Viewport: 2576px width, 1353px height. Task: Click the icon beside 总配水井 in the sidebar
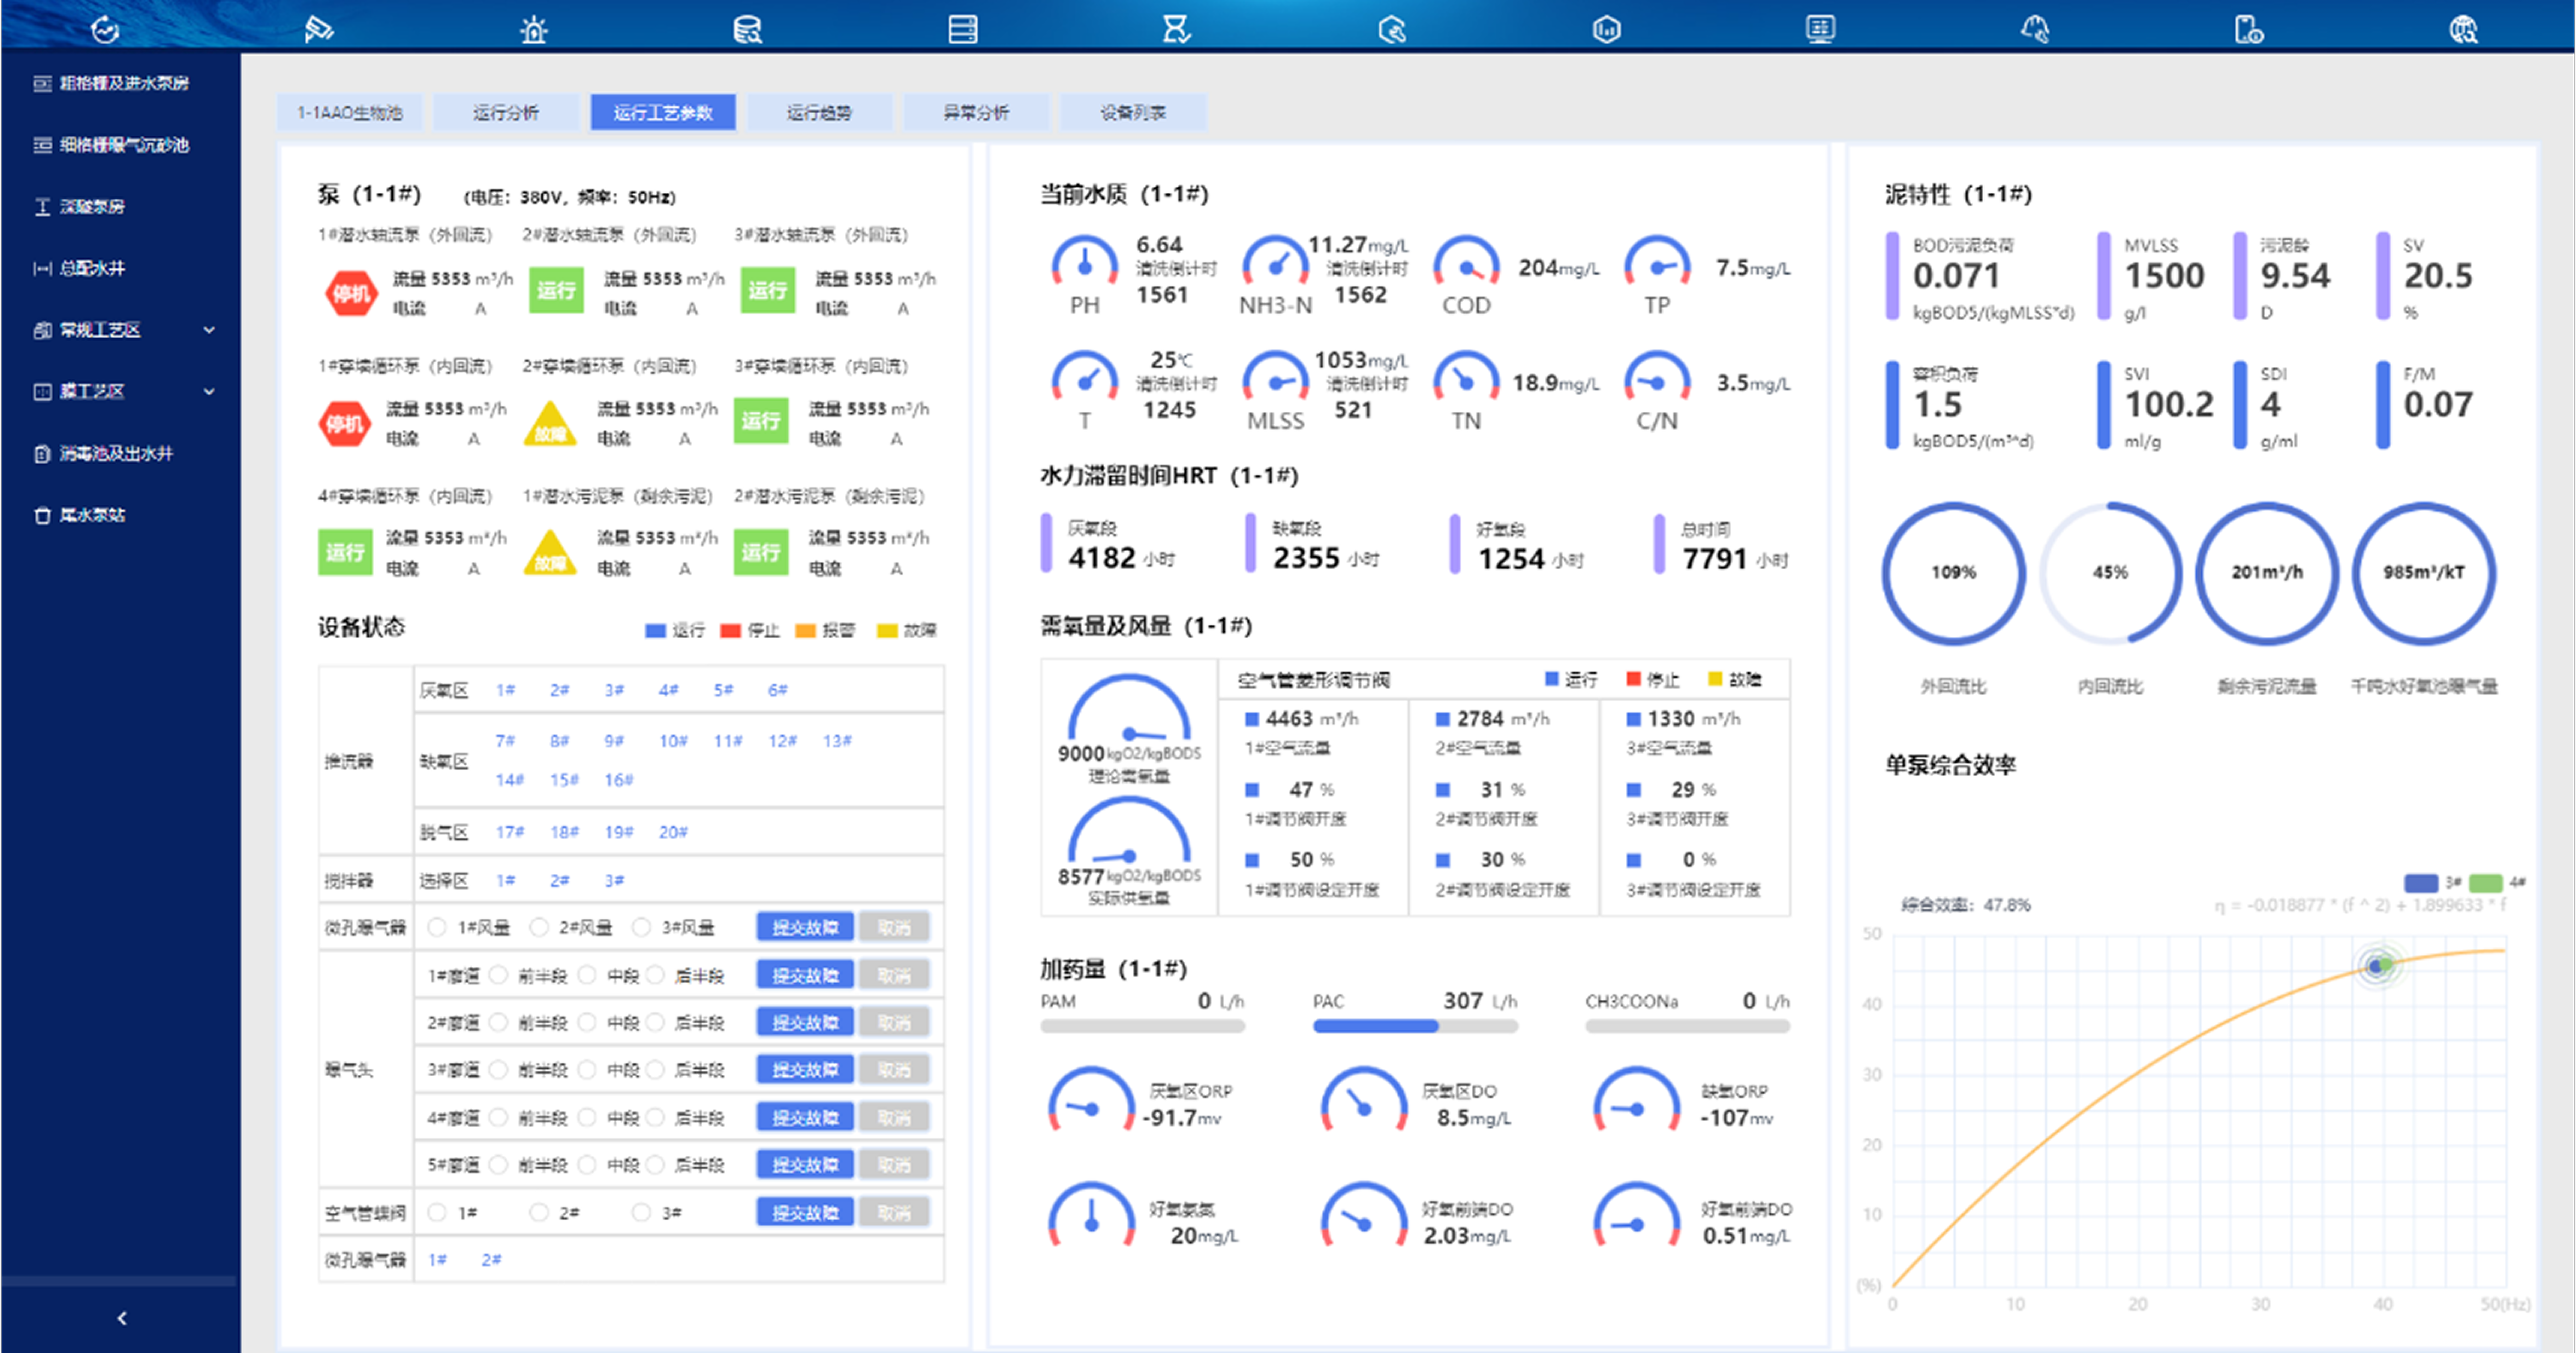[x=42, y=268]
